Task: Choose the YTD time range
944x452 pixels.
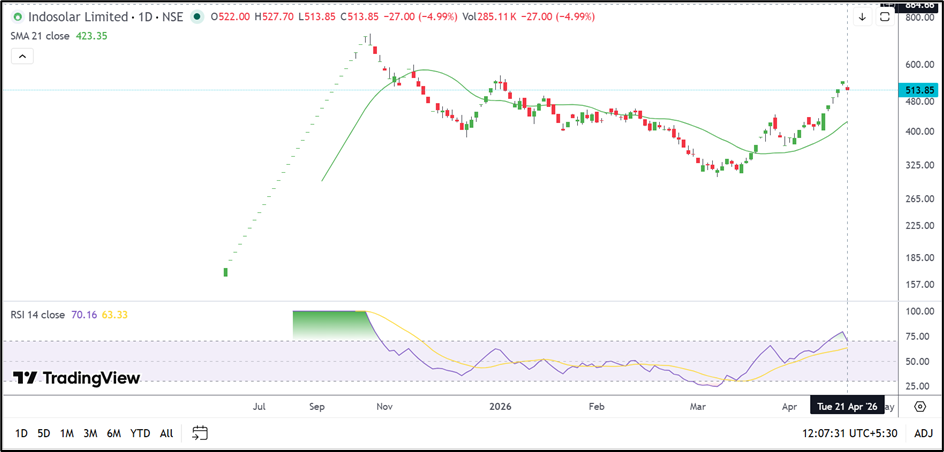Action: 140,433
